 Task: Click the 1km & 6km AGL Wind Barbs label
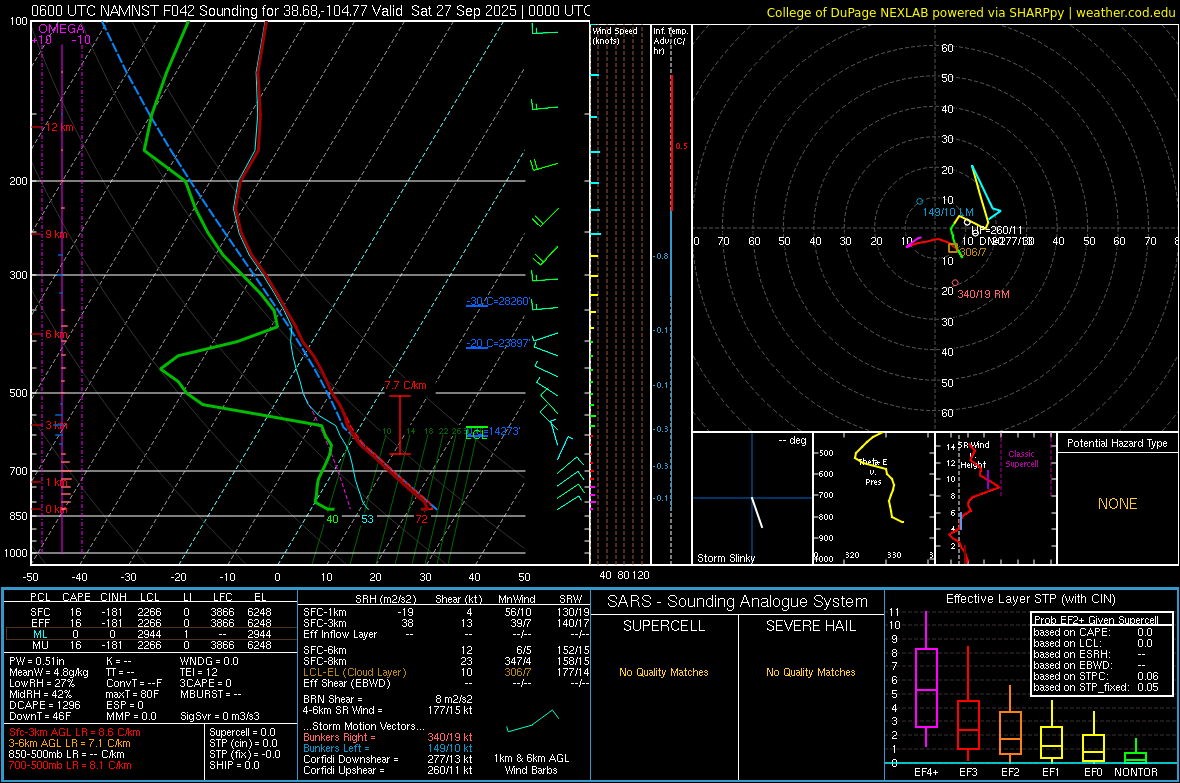(531, 764)
